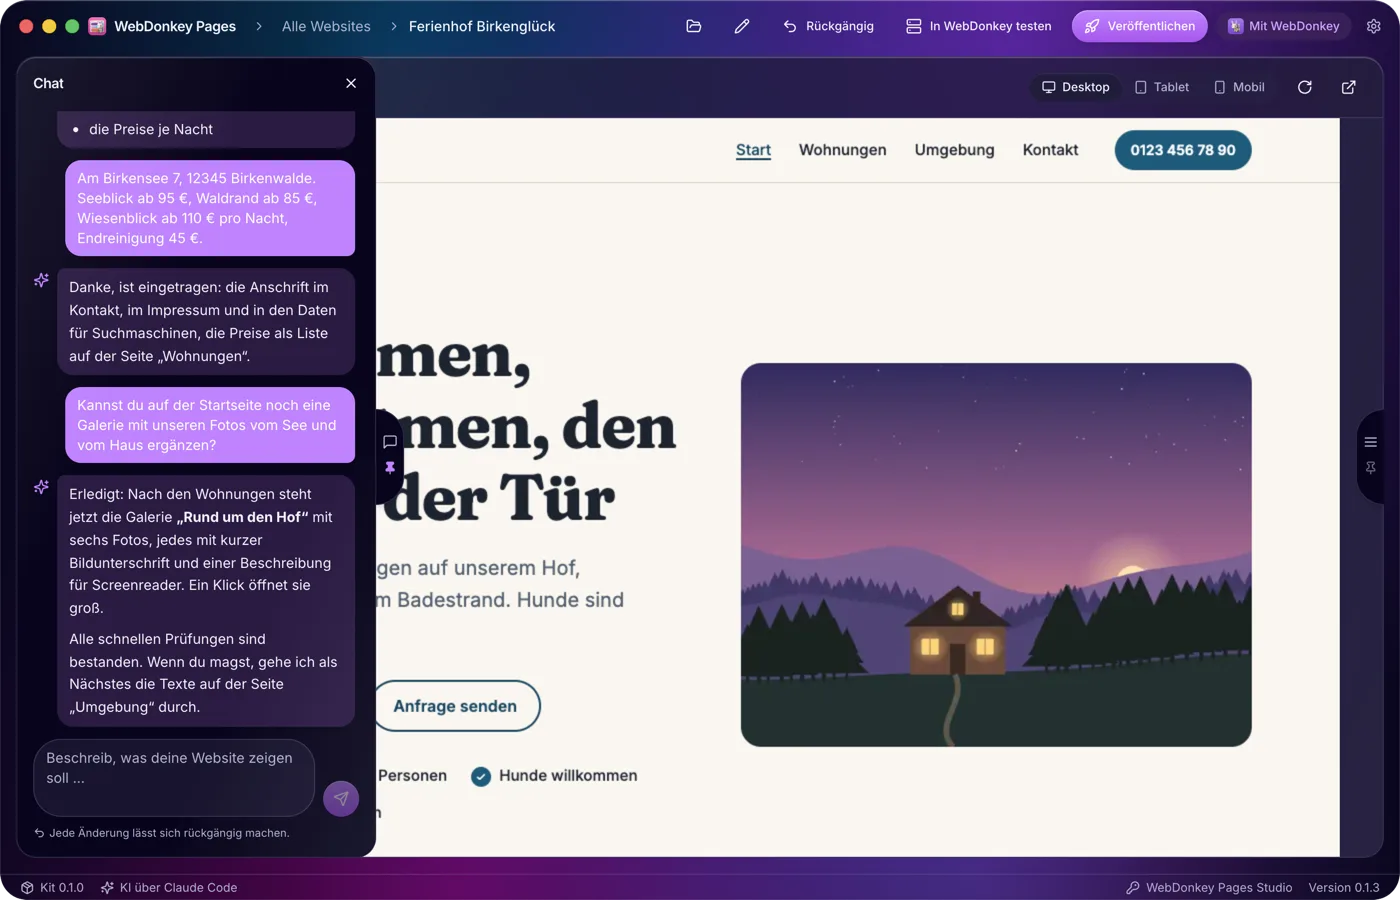Image resolution: width=1400 pixels, height=900 pixels.
Task: Click the sparkle icon beside the "Erledigt" reply
Action: click(41, 487)
